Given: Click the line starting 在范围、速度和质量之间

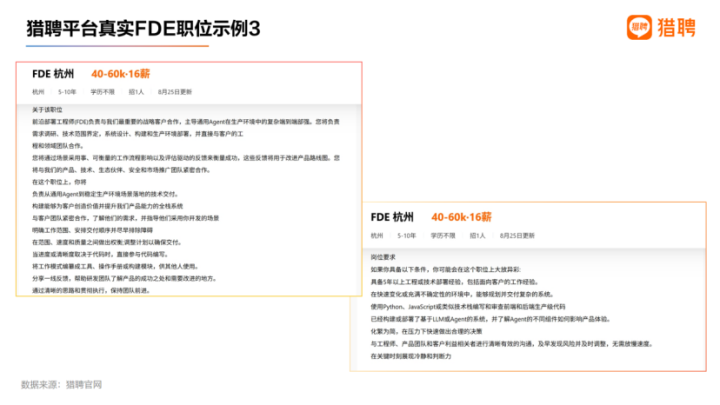Looking at the screenshot, I should click(x=107, y=242).
